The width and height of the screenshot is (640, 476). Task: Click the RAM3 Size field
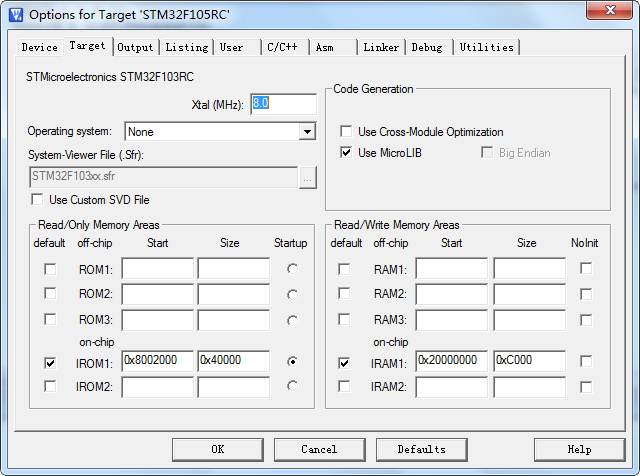pos(530,320)
